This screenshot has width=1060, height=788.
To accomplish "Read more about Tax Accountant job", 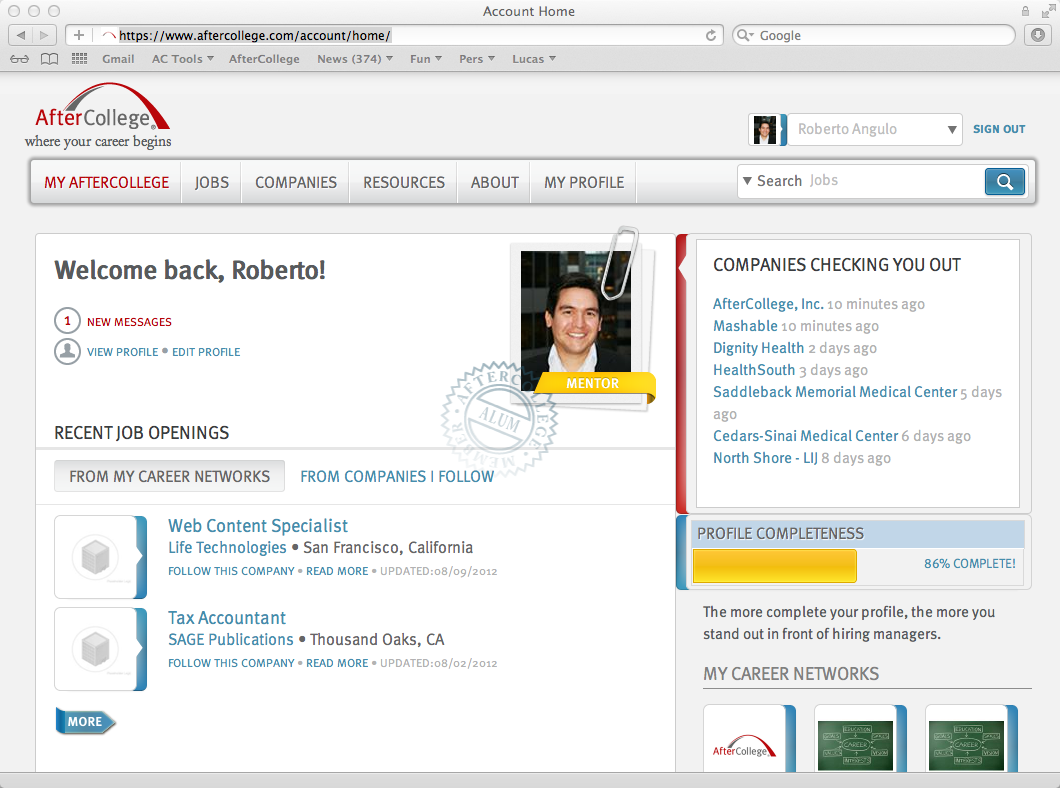I will tap(337, 663).
